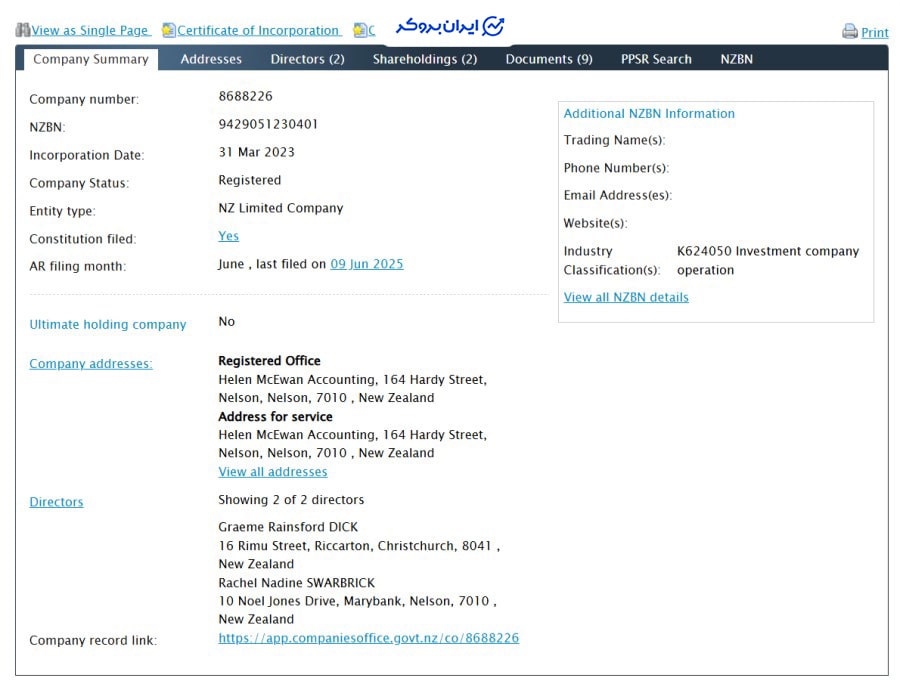
Task: Switch to the PPSR Search tab
Action: 656,59
